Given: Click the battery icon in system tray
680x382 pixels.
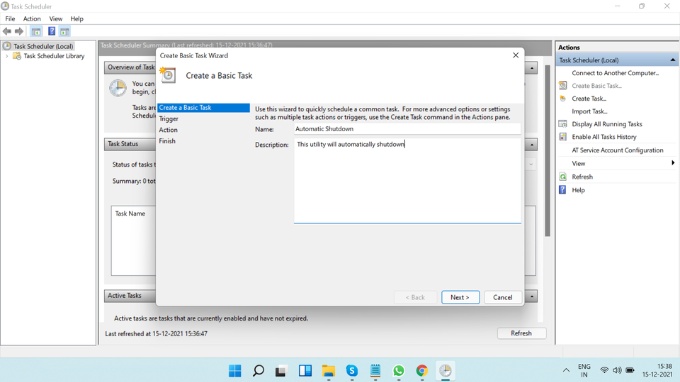Looking at the screenshot, I should (x=630, y=370).
